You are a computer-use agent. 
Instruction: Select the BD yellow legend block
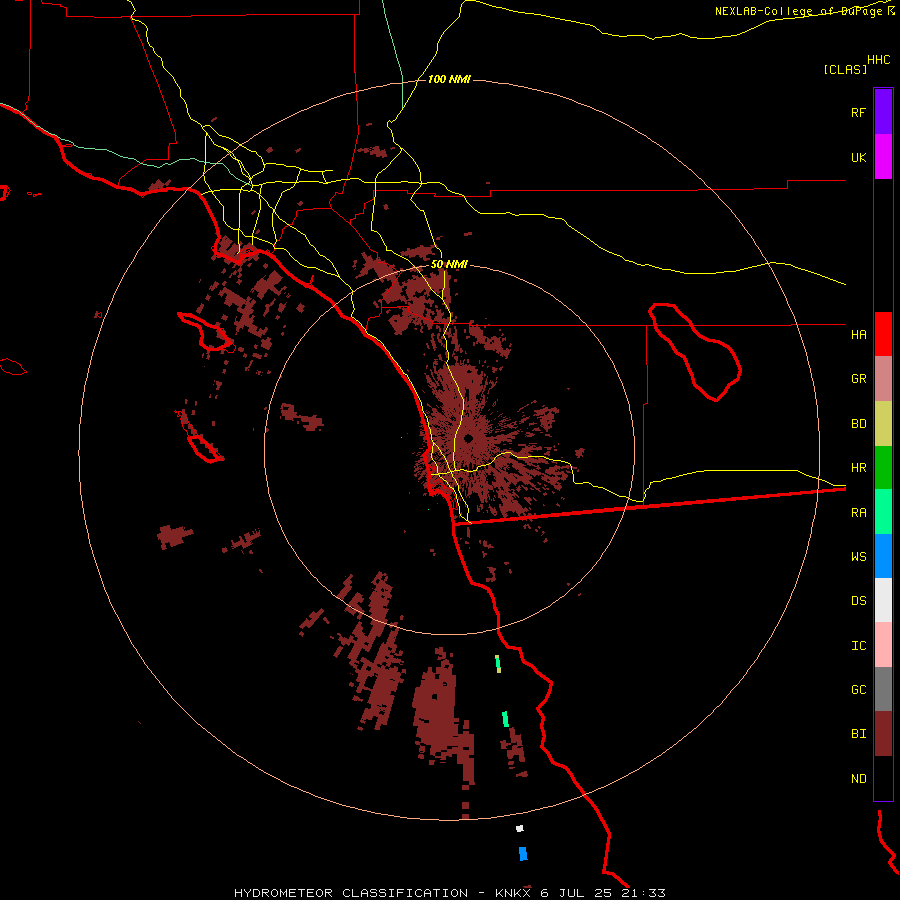pos(883,424)
